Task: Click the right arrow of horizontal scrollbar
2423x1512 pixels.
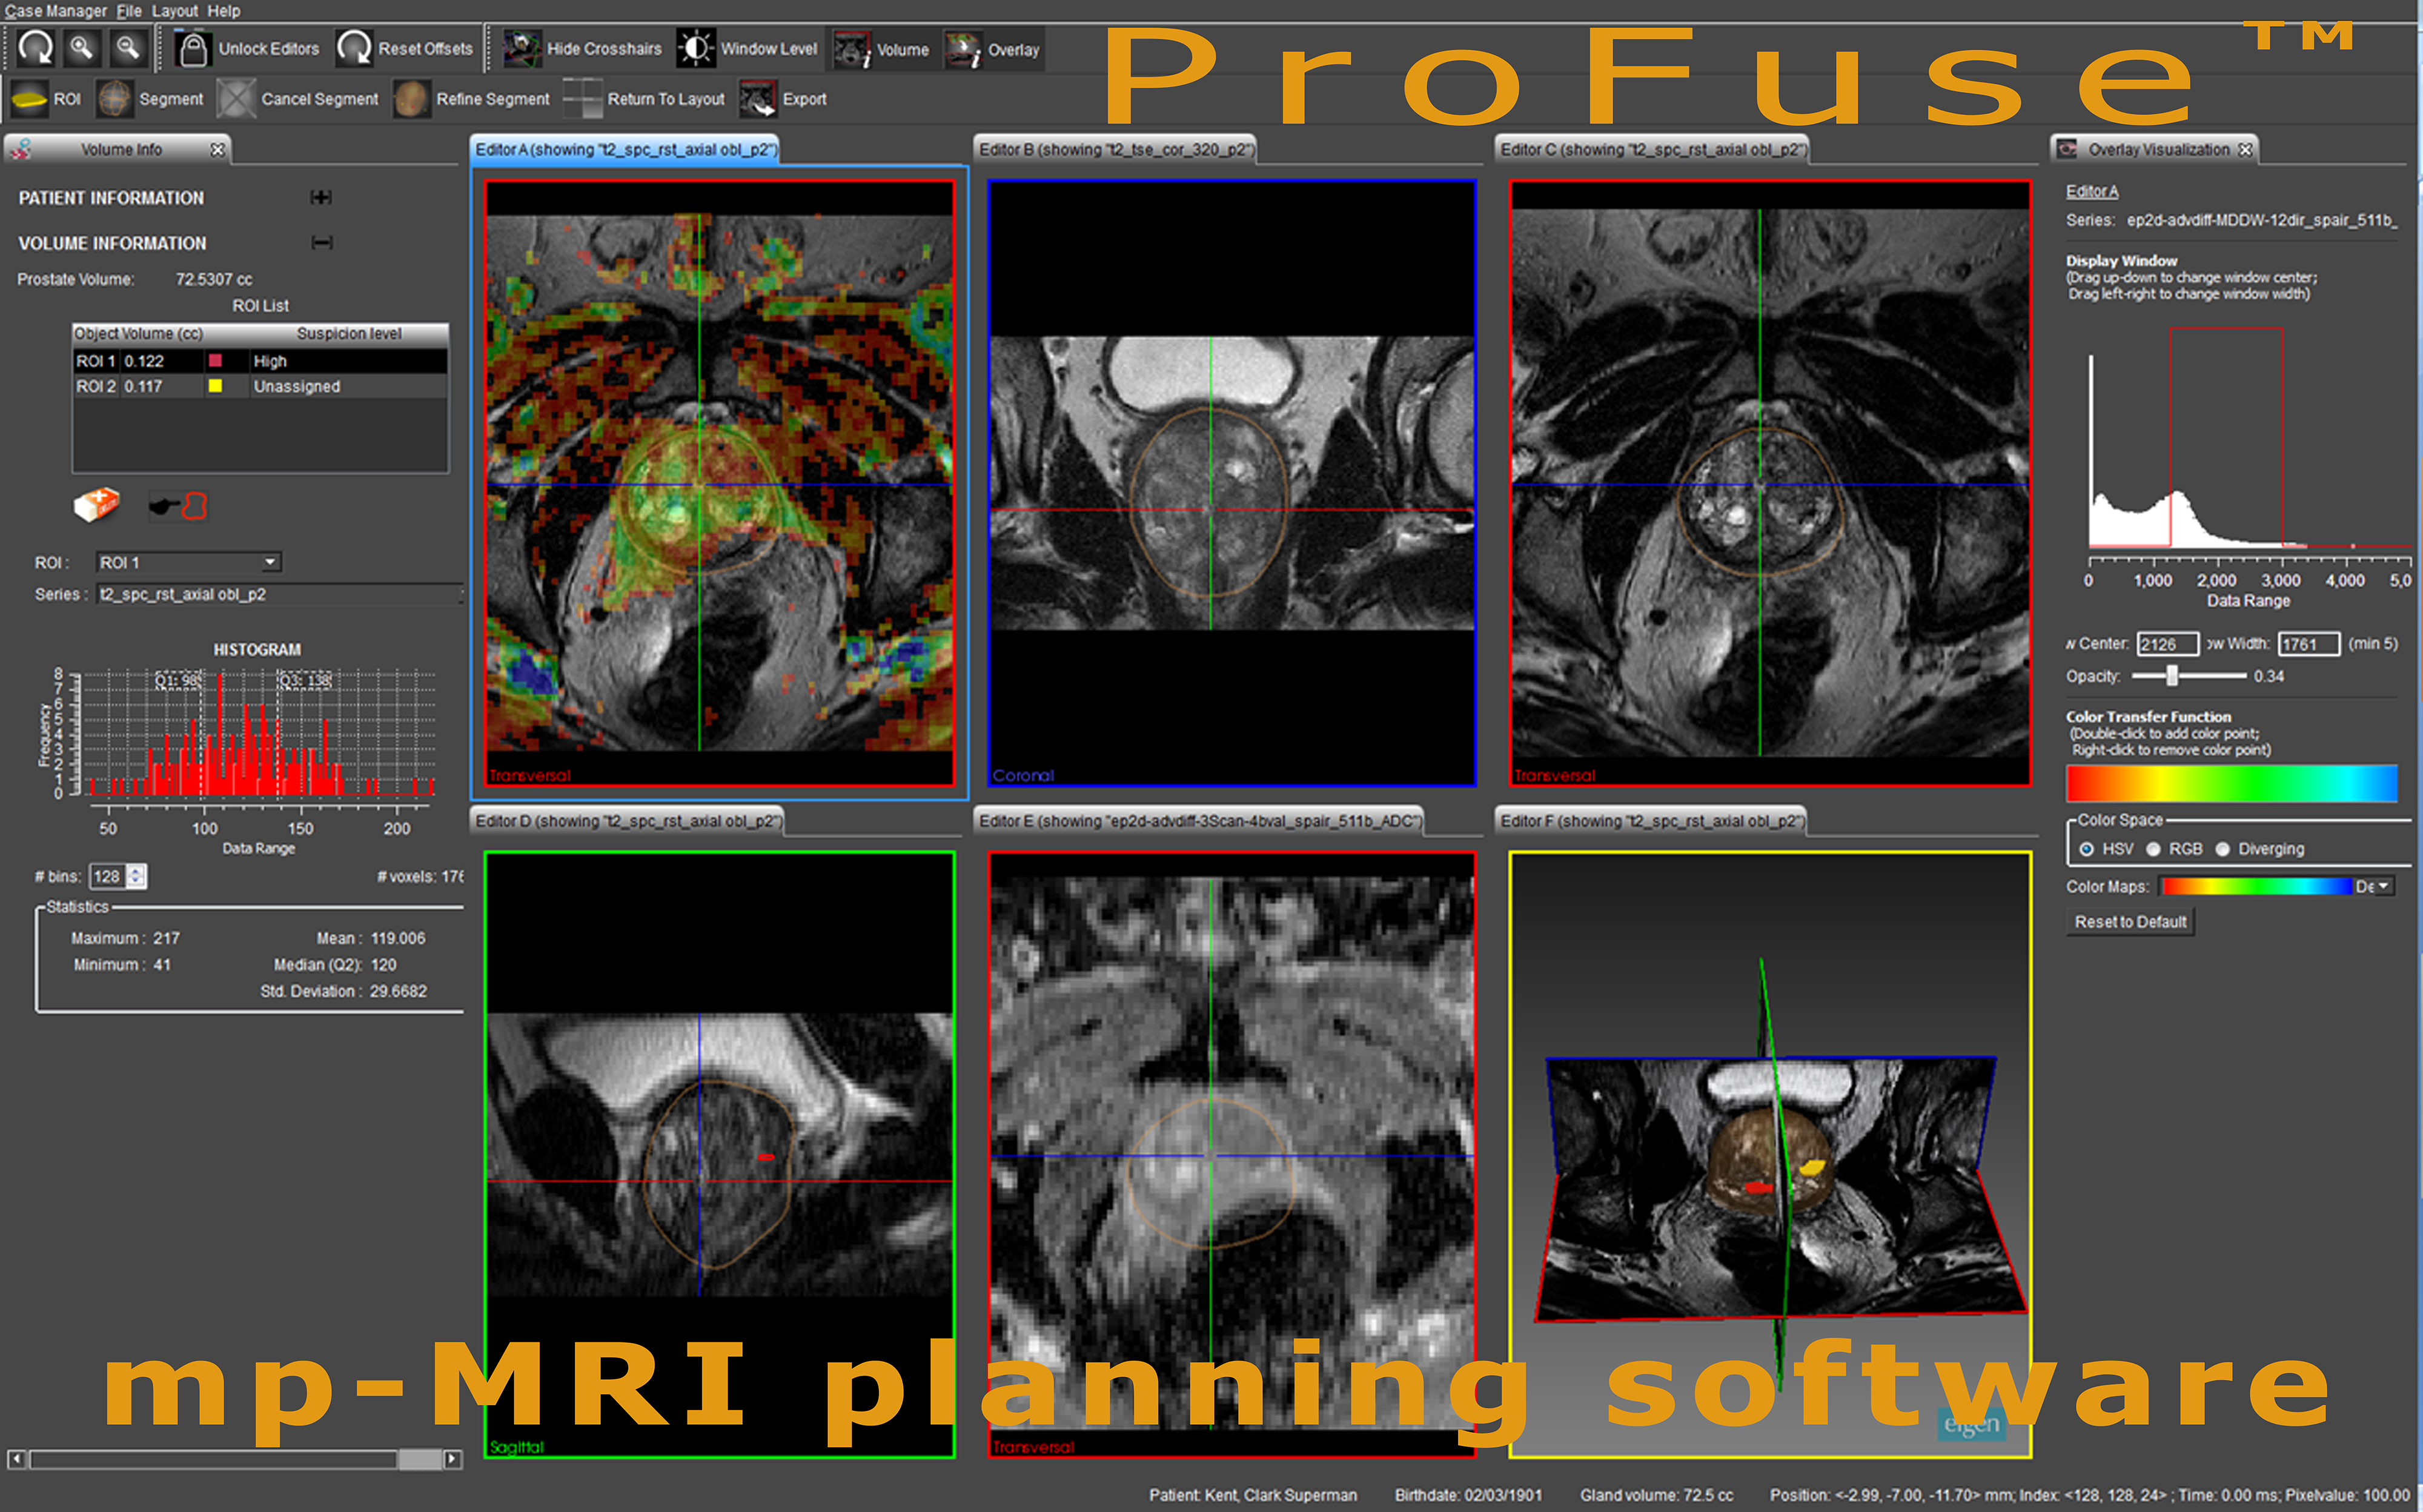Action: pyautogui.click(x=453, y=1459)
